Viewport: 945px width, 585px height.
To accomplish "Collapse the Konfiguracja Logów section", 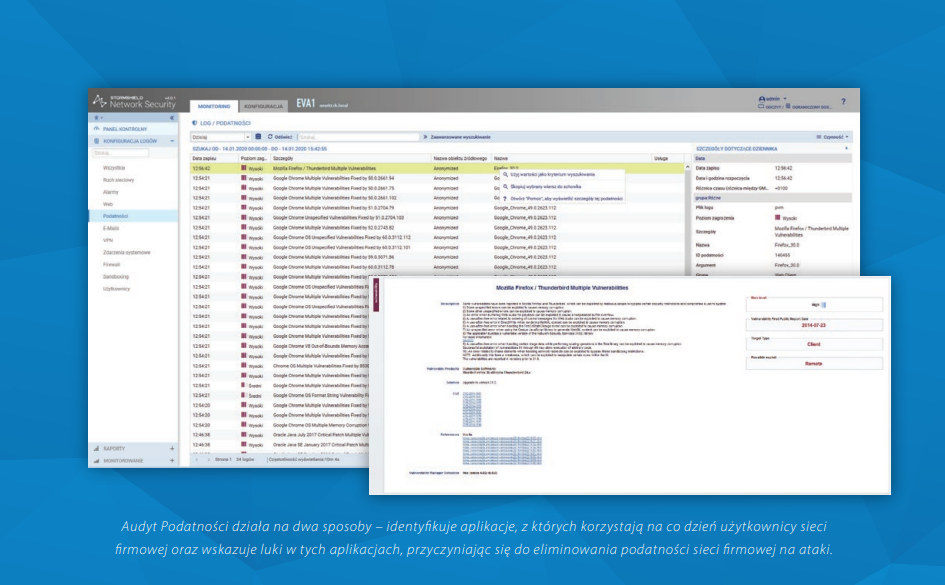I will tap(171, 142).
